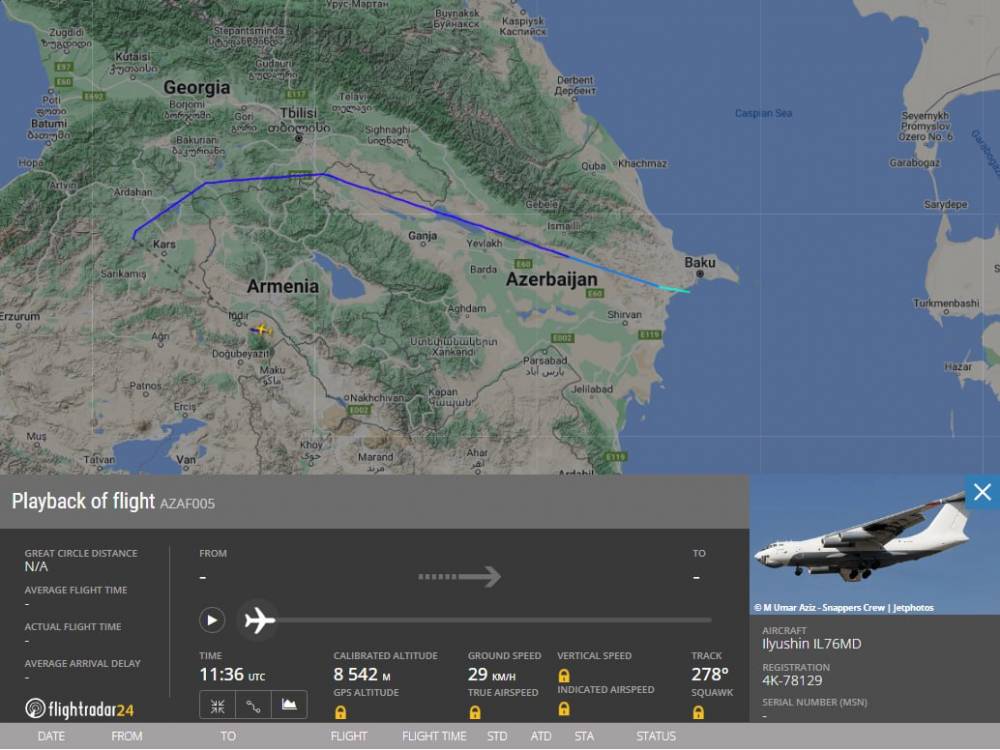Click the FLIGHT TIME column header
1000x750 pixels.
pos(434,736)
